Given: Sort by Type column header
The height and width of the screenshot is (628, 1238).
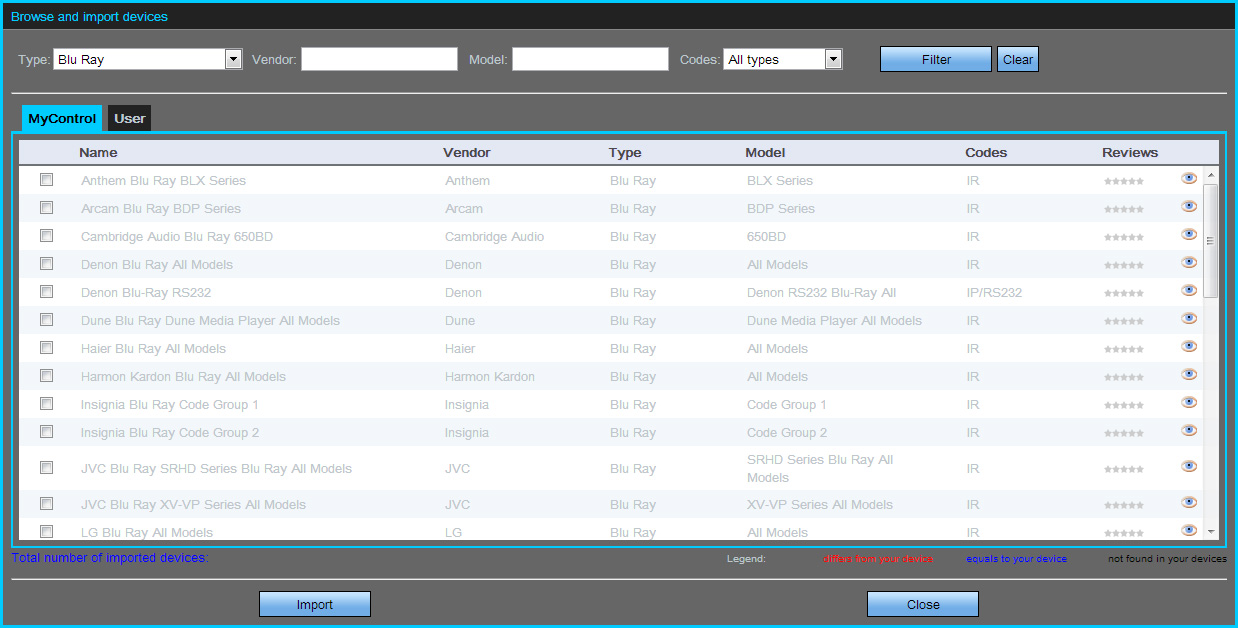Looking at the screenshot, I should coord(625,153).
